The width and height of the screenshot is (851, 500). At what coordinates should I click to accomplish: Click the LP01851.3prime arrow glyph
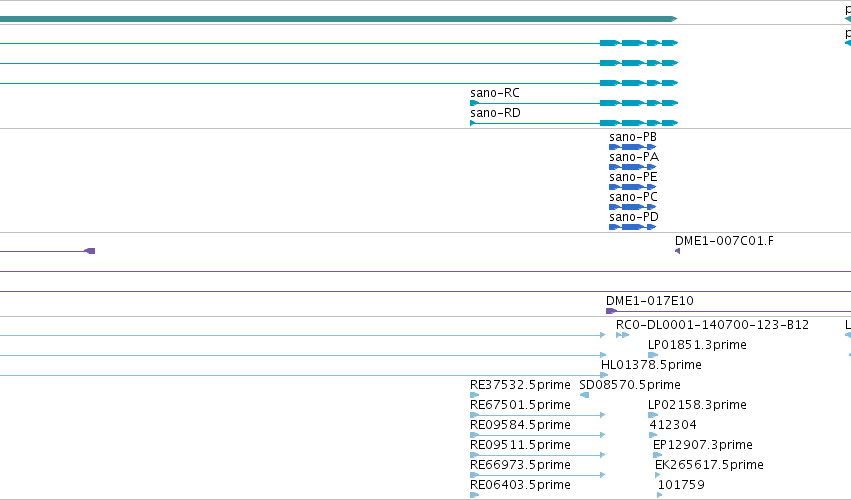coord(653,355)
